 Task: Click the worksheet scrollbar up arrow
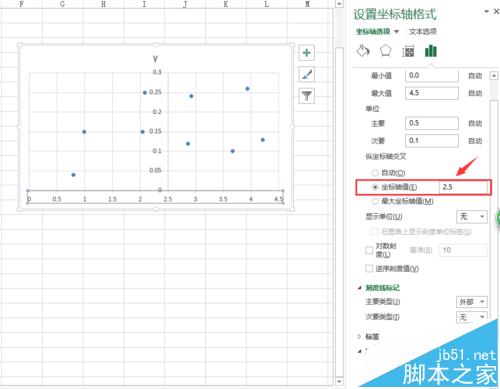coord(339,4)
